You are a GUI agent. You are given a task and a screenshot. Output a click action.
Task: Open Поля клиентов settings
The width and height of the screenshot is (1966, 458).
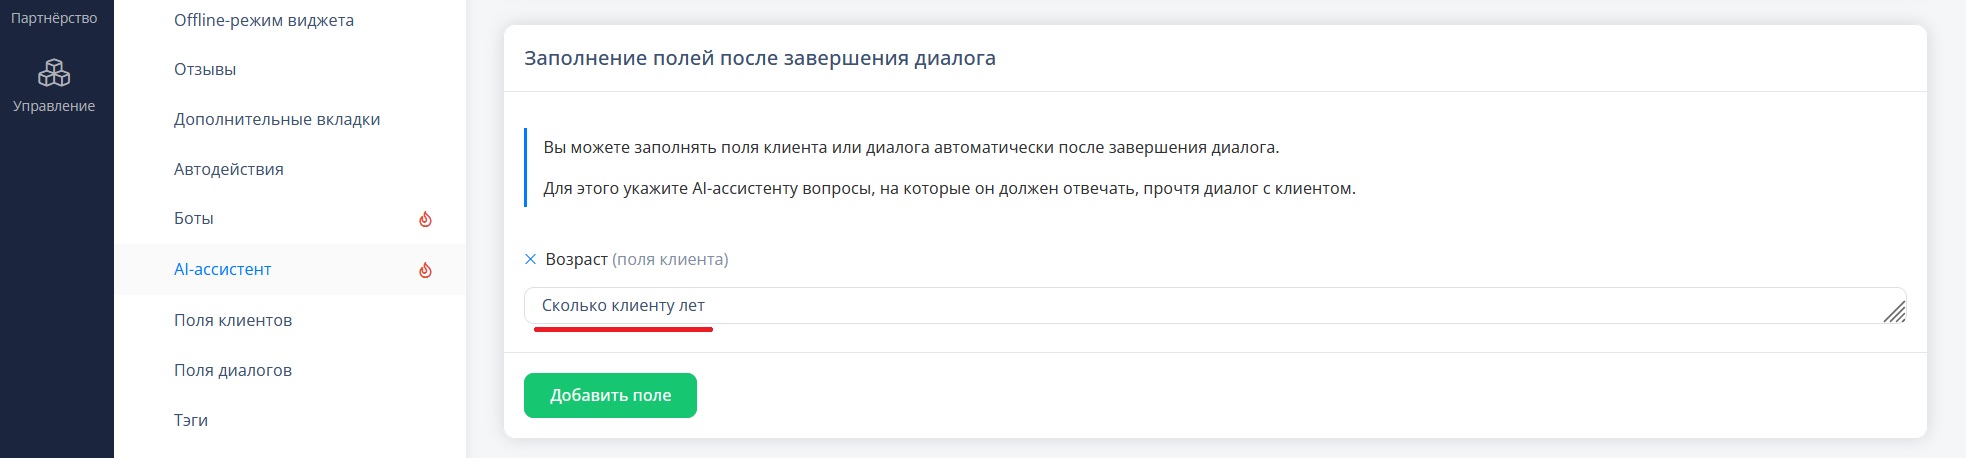[233, 320]
